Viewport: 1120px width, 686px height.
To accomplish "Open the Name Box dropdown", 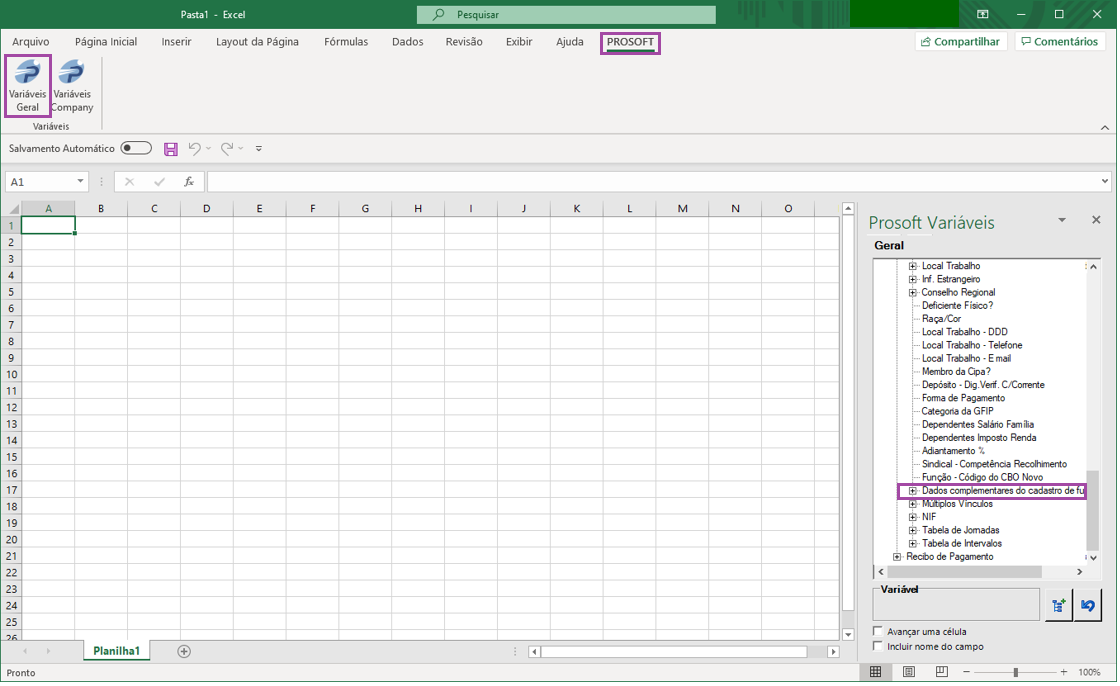I will click(x=80, y=182).
